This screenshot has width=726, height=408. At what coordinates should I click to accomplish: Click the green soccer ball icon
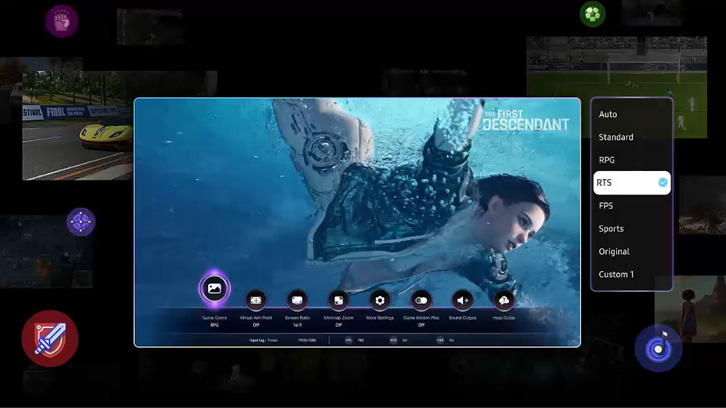[593, 14]
